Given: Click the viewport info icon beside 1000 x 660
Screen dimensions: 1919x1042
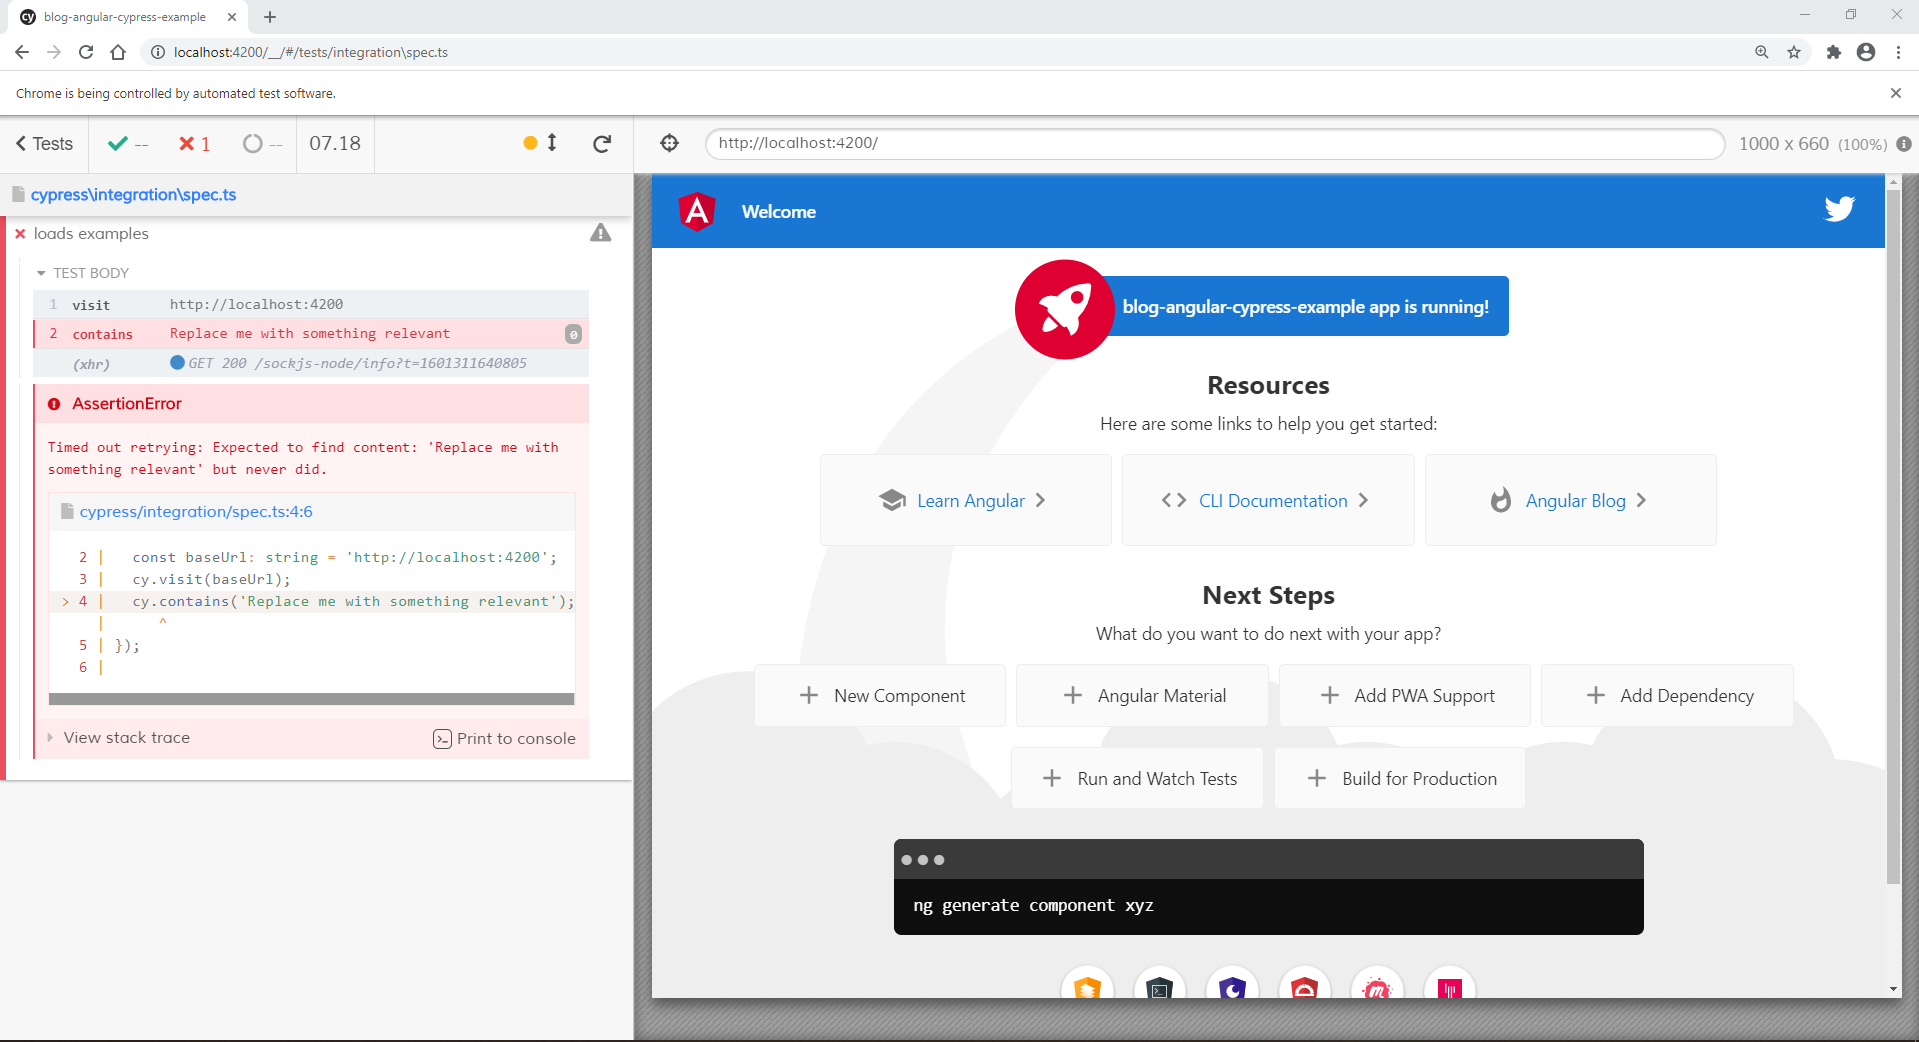Looking at the screenshot, I should tap(1904, 144).
